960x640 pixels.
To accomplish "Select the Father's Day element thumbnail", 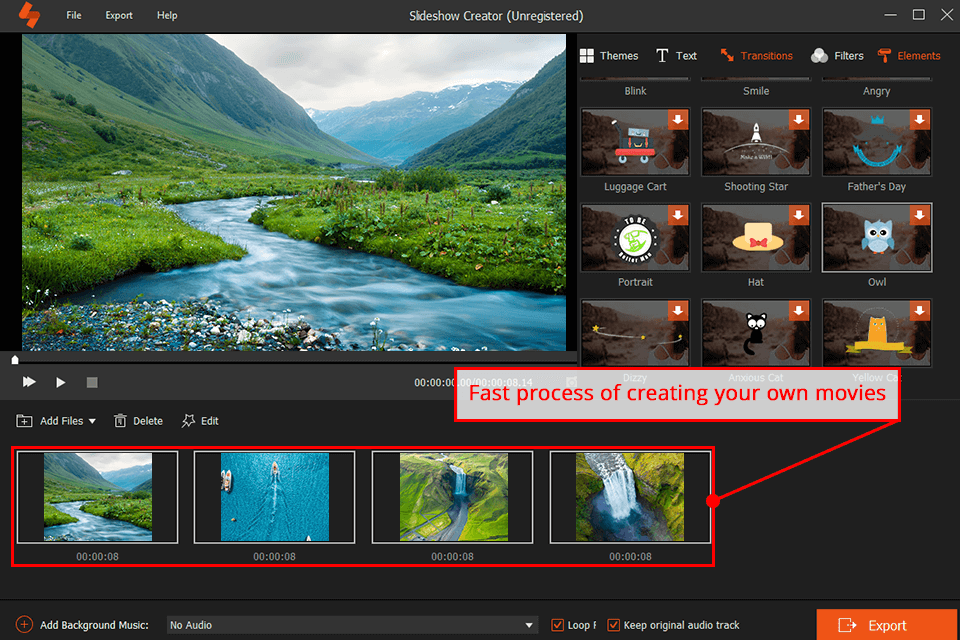I will 877,142.
